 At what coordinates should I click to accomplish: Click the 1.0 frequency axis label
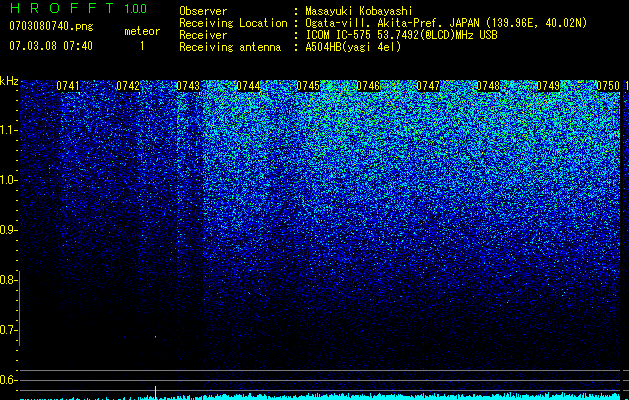tap(8, 180)
